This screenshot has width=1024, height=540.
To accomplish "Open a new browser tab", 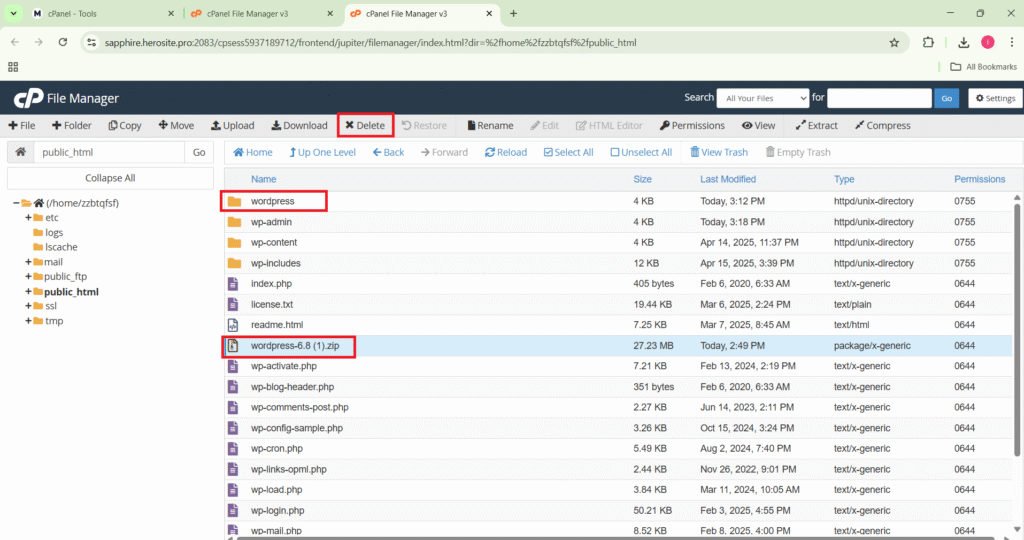I will click(513, 13).
